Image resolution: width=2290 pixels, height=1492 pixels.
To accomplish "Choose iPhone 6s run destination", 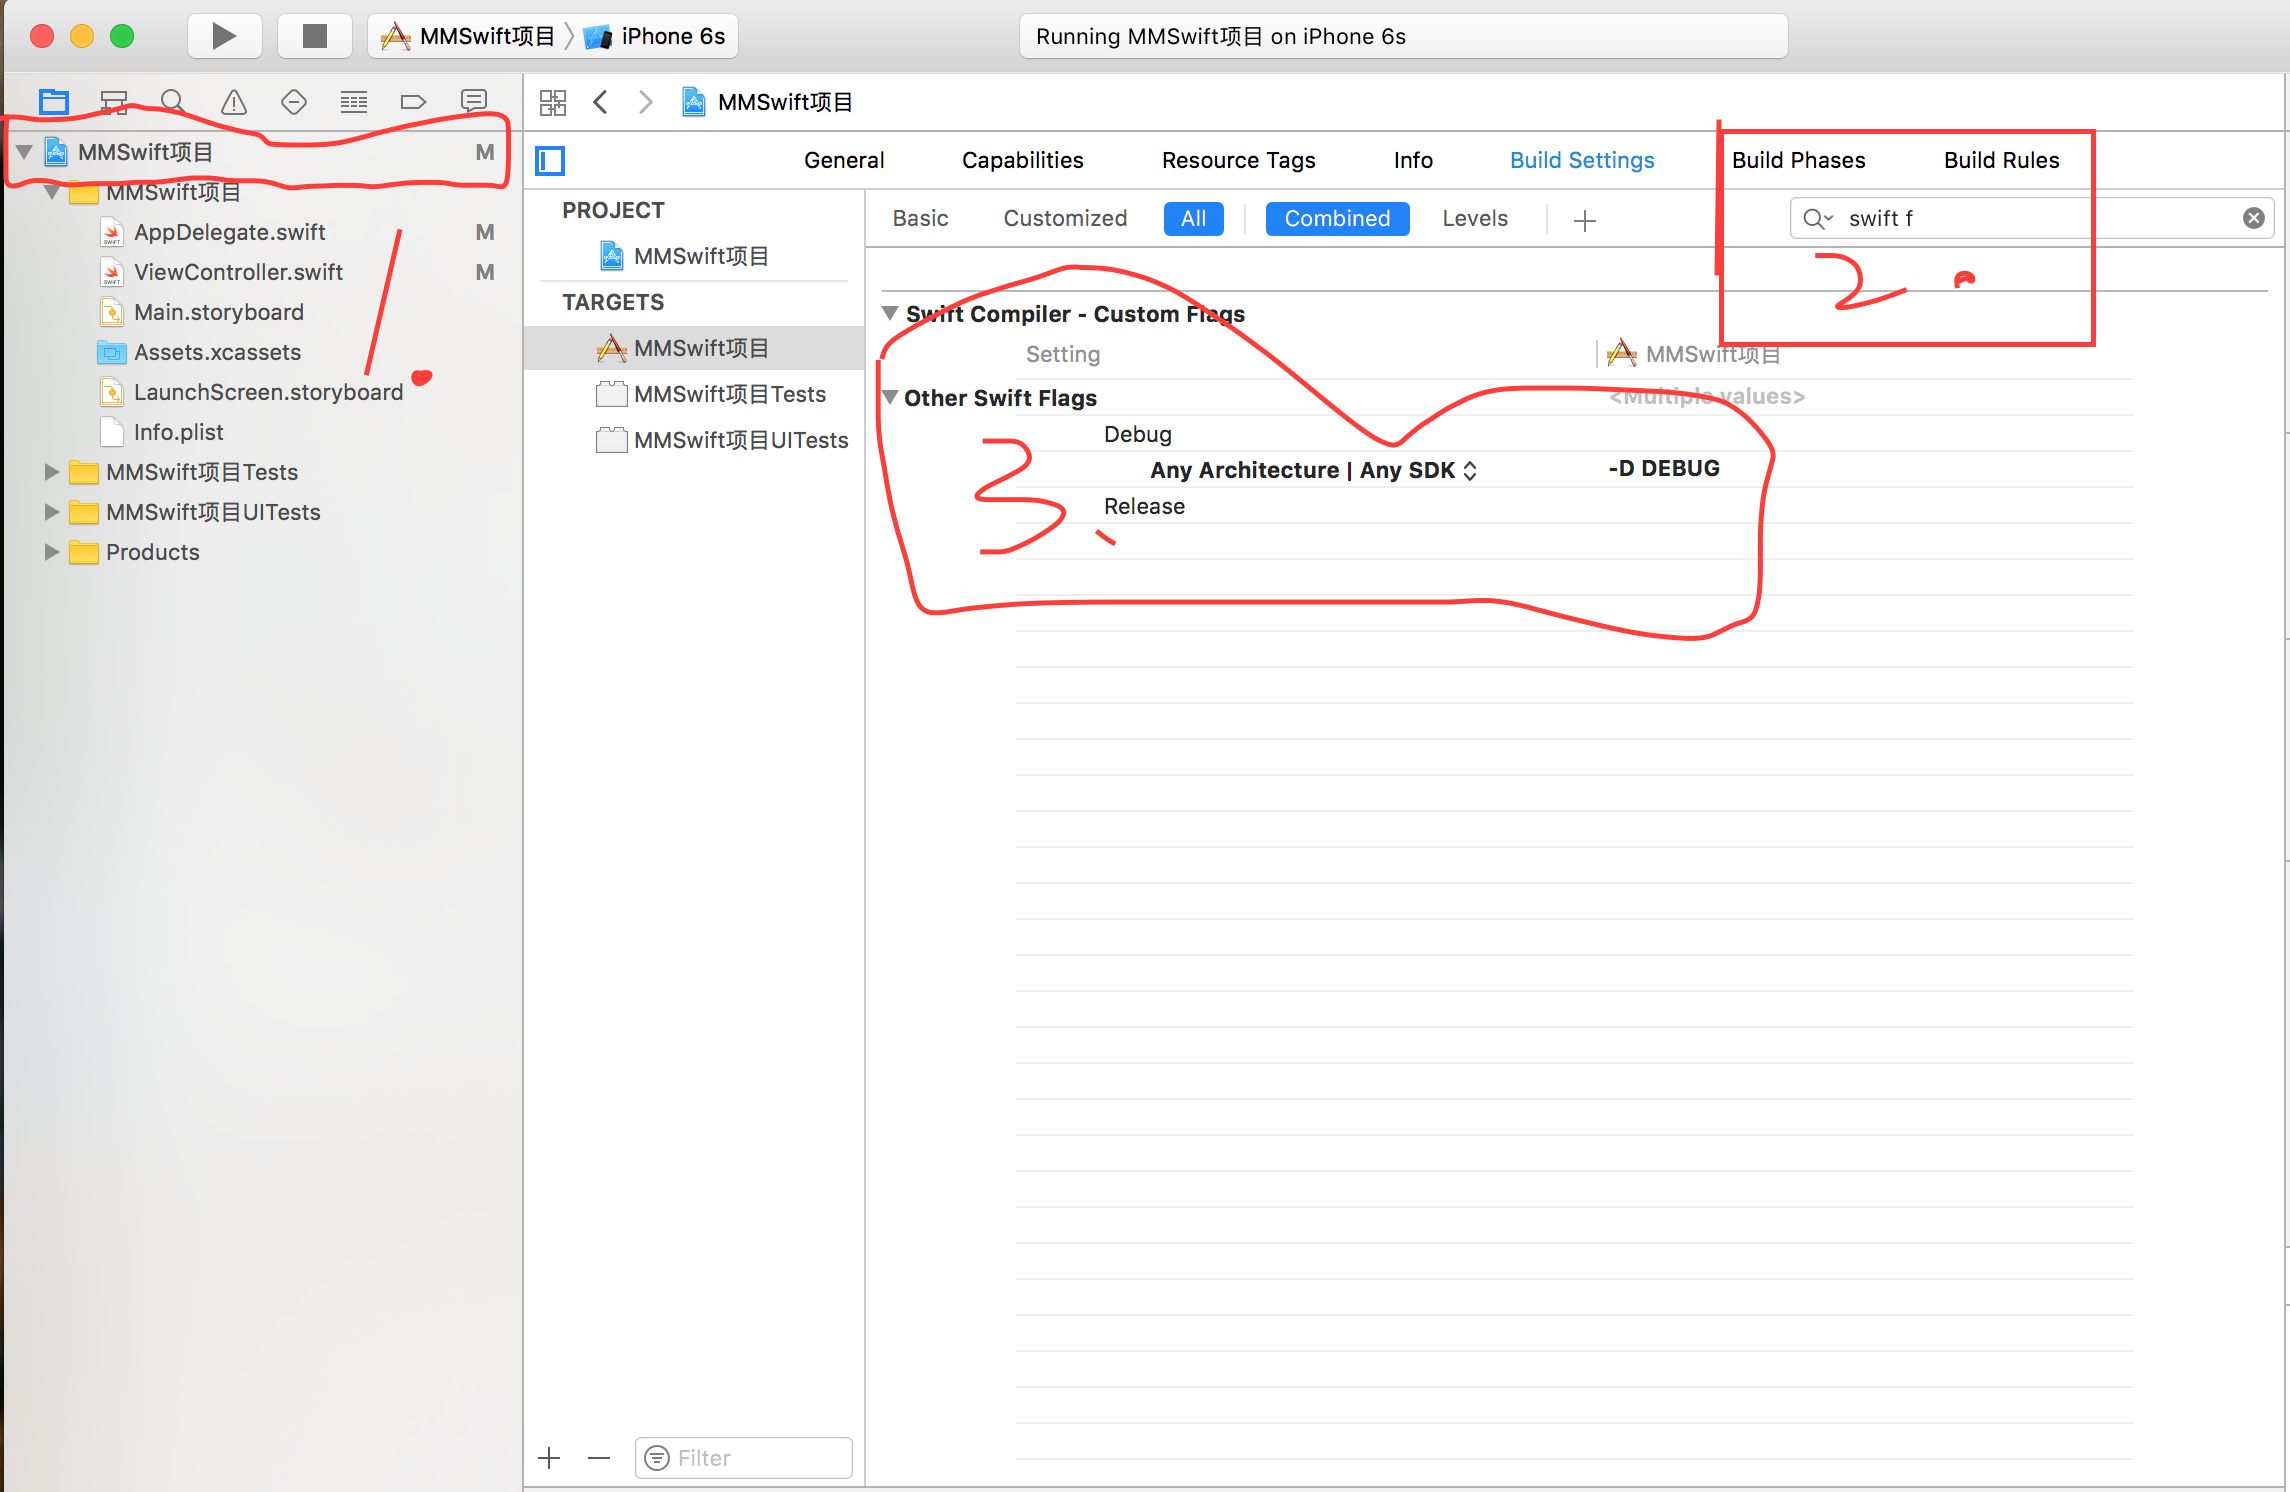I will tap(655, 36).
